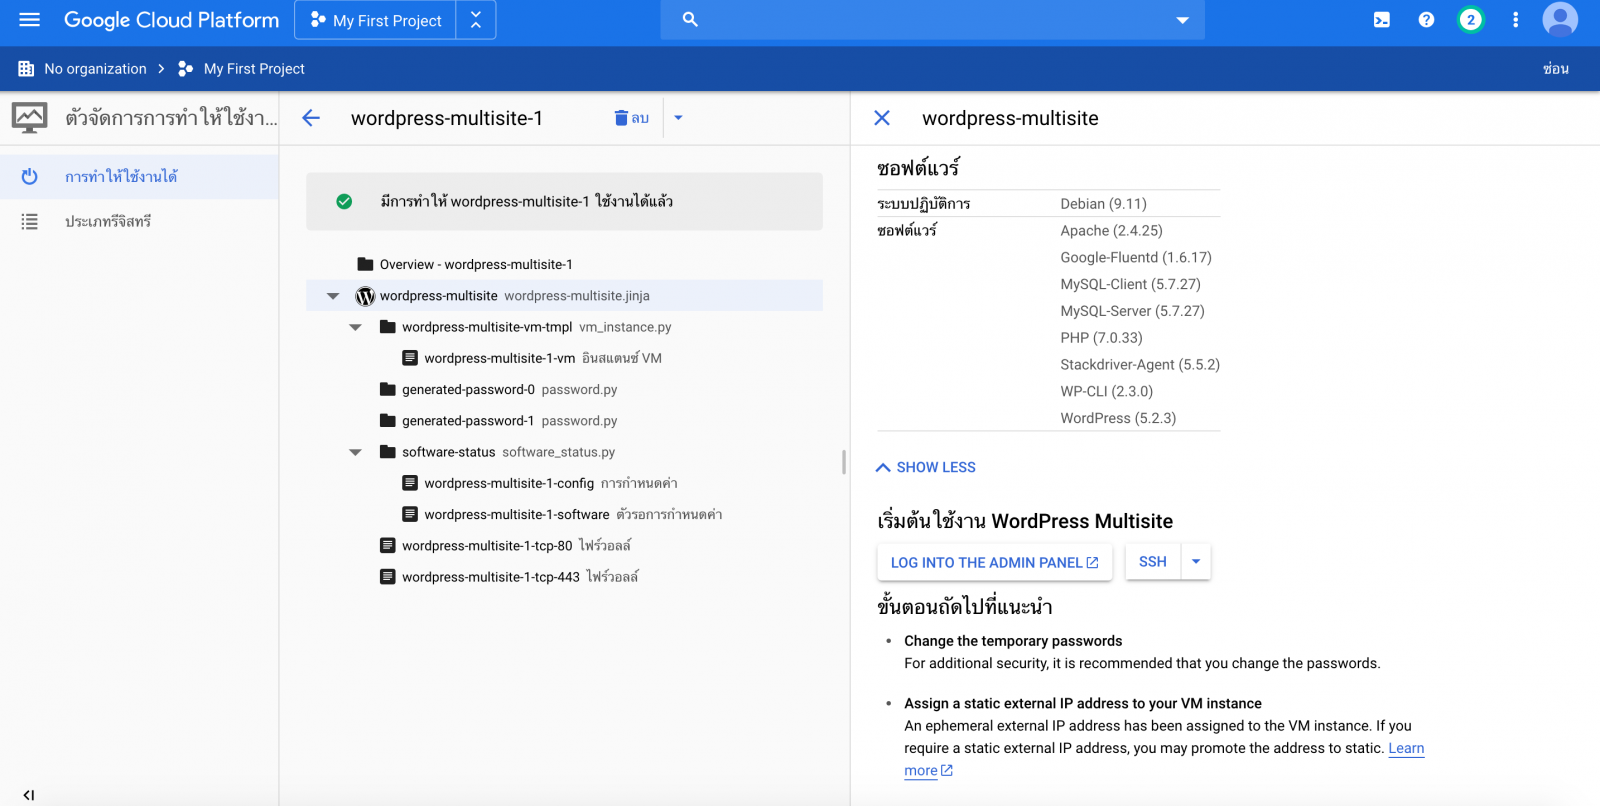The width and height of the screenshot is (1600, 806).
Task: Click LOG INTO THE ADMIN PANEL button
Action: (x=994, y=562)
